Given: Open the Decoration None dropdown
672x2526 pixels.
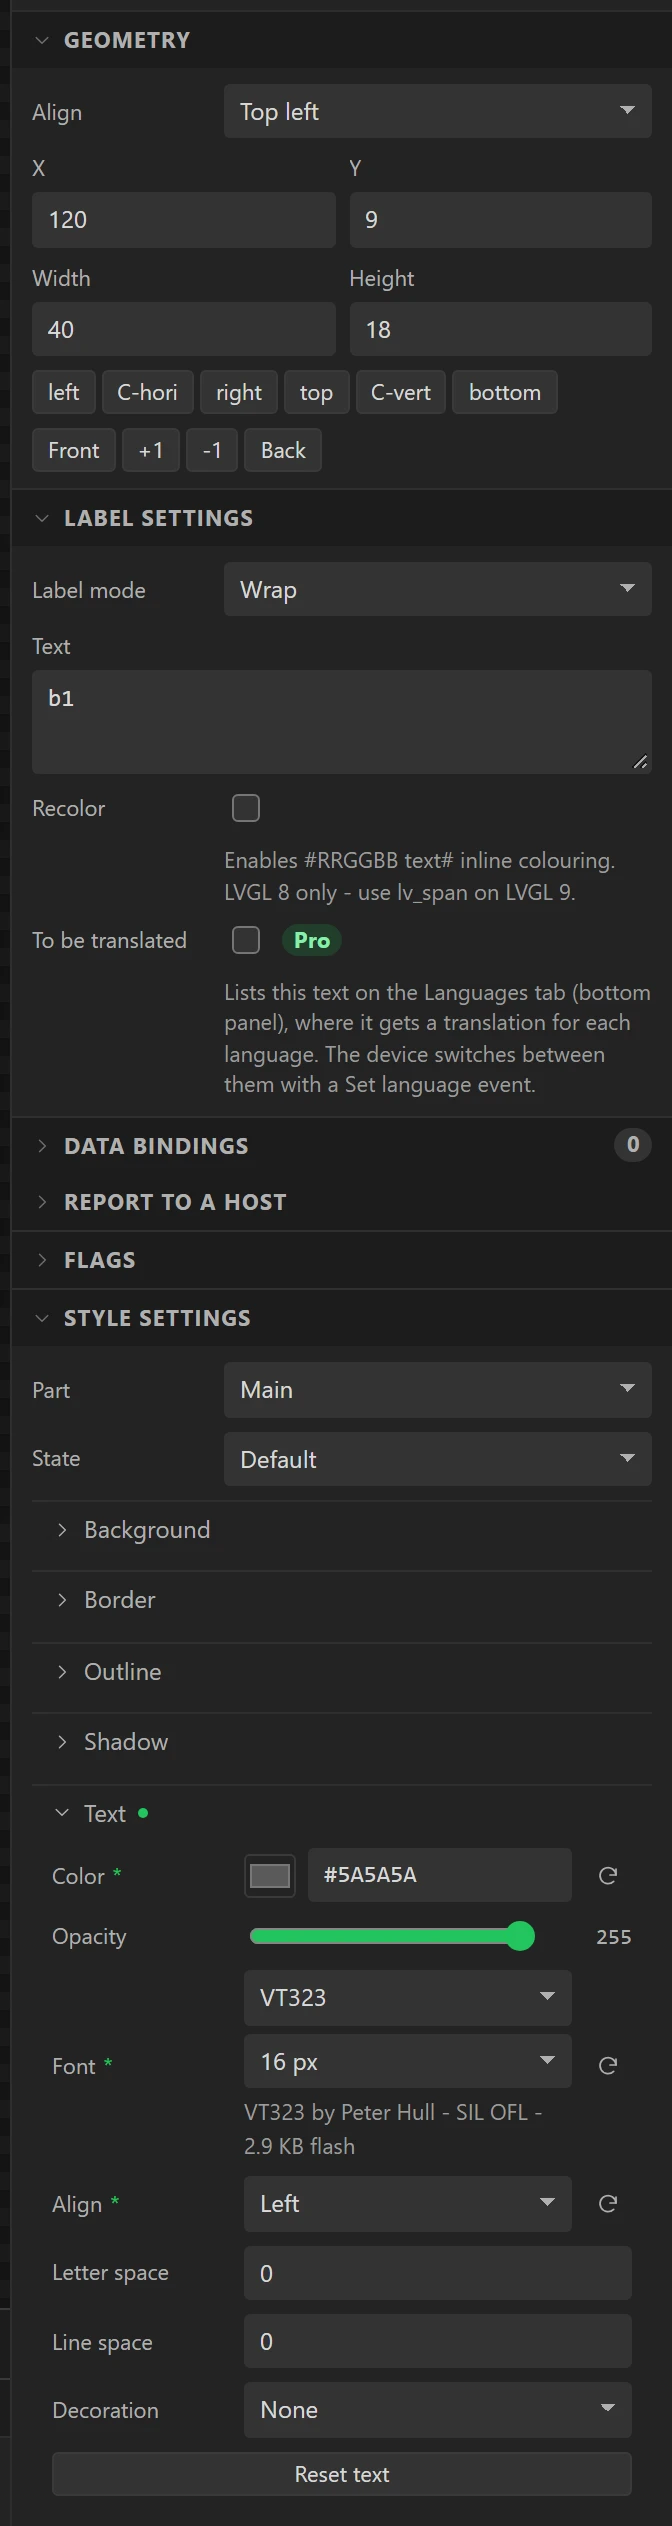Looking at the screenshot, I should point(438,2409).
